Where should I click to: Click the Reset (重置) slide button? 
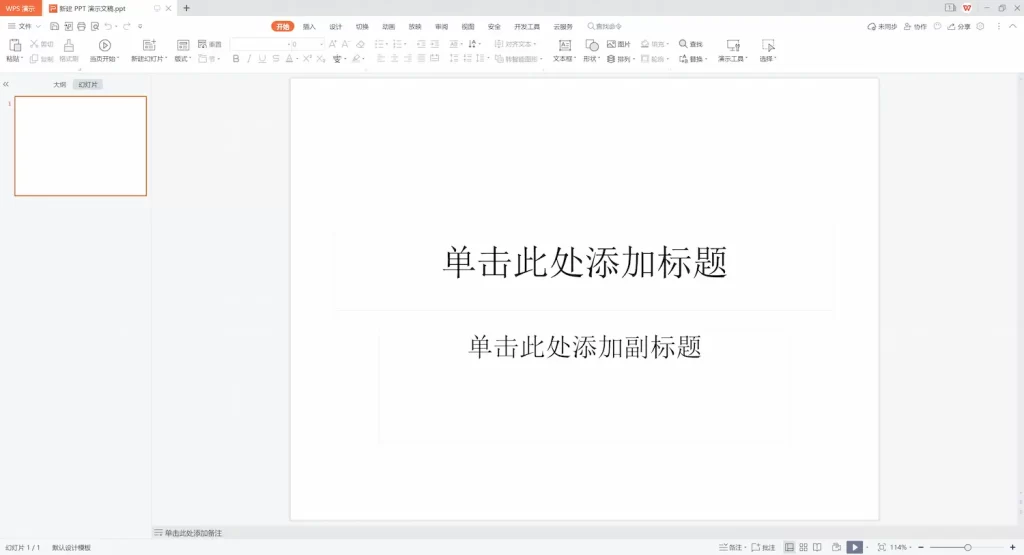(210, 44)
